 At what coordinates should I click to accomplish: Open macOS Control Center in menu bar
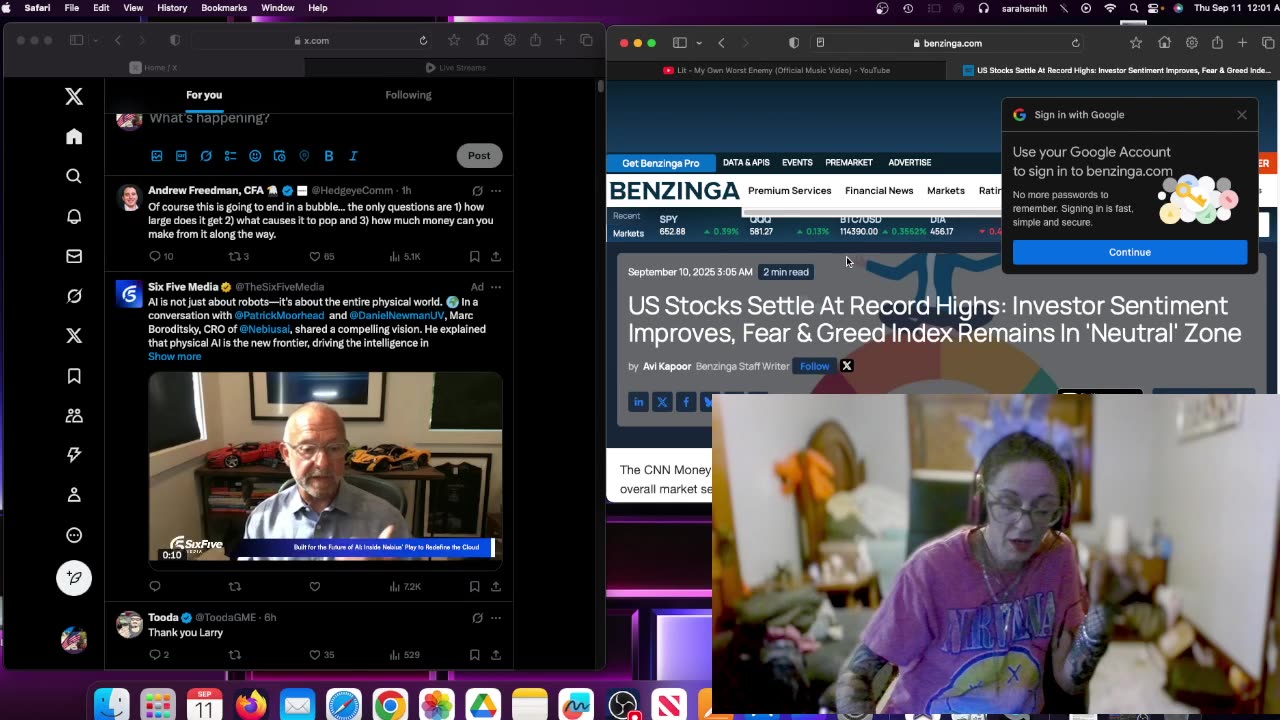click(1155, 8)
